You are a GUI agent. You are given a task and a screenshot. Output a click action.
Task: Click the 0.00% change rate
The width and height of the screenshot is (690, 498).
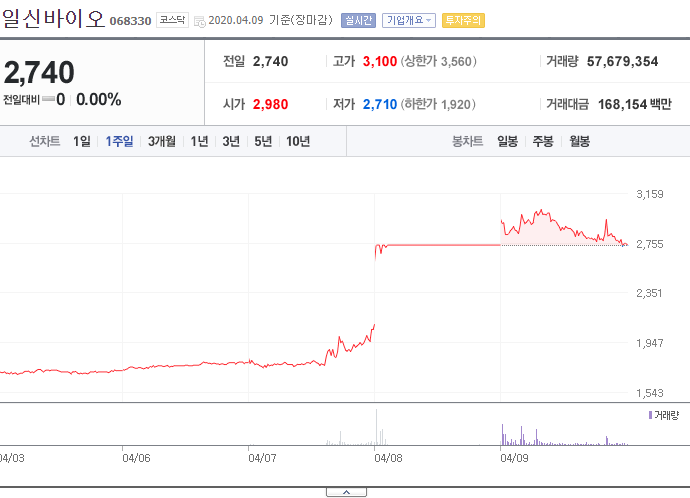99,99
